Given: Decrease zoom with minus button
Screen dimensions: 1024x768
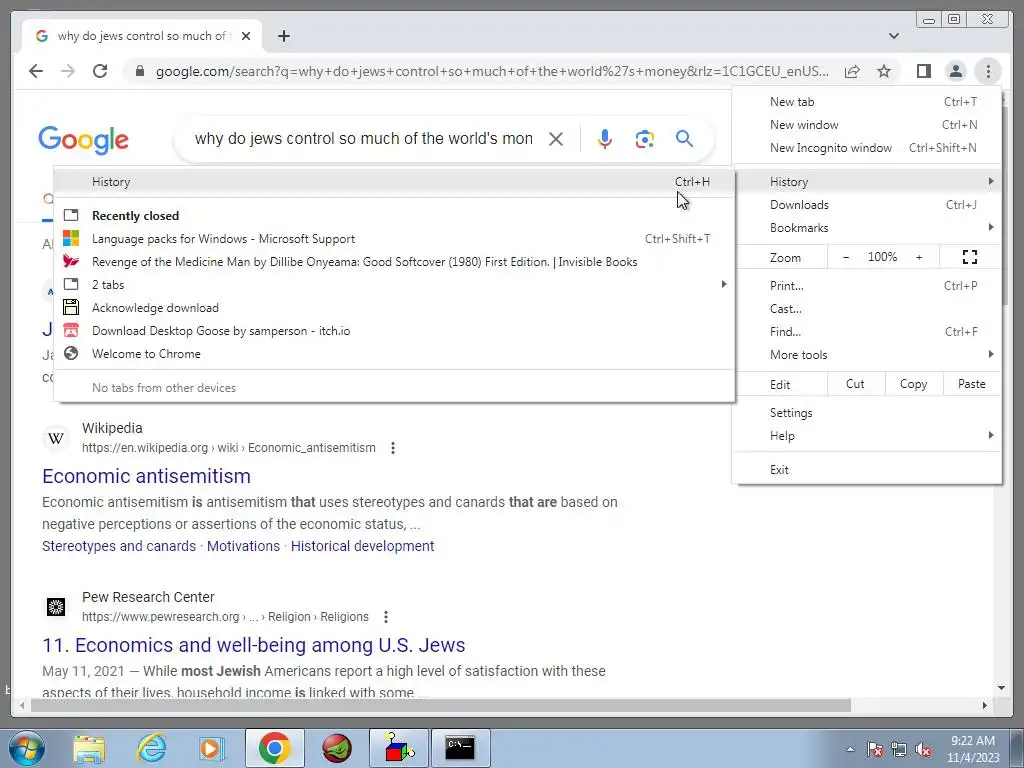Looking at the screenshot, I should coord(846,257).
